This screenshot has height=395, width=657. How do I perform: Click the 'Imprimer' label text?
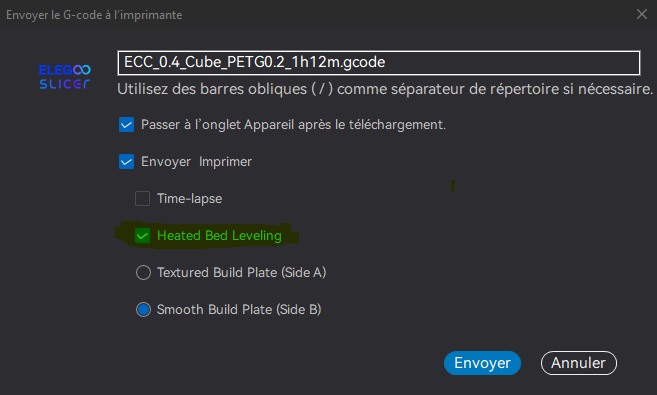pos(225,162)
